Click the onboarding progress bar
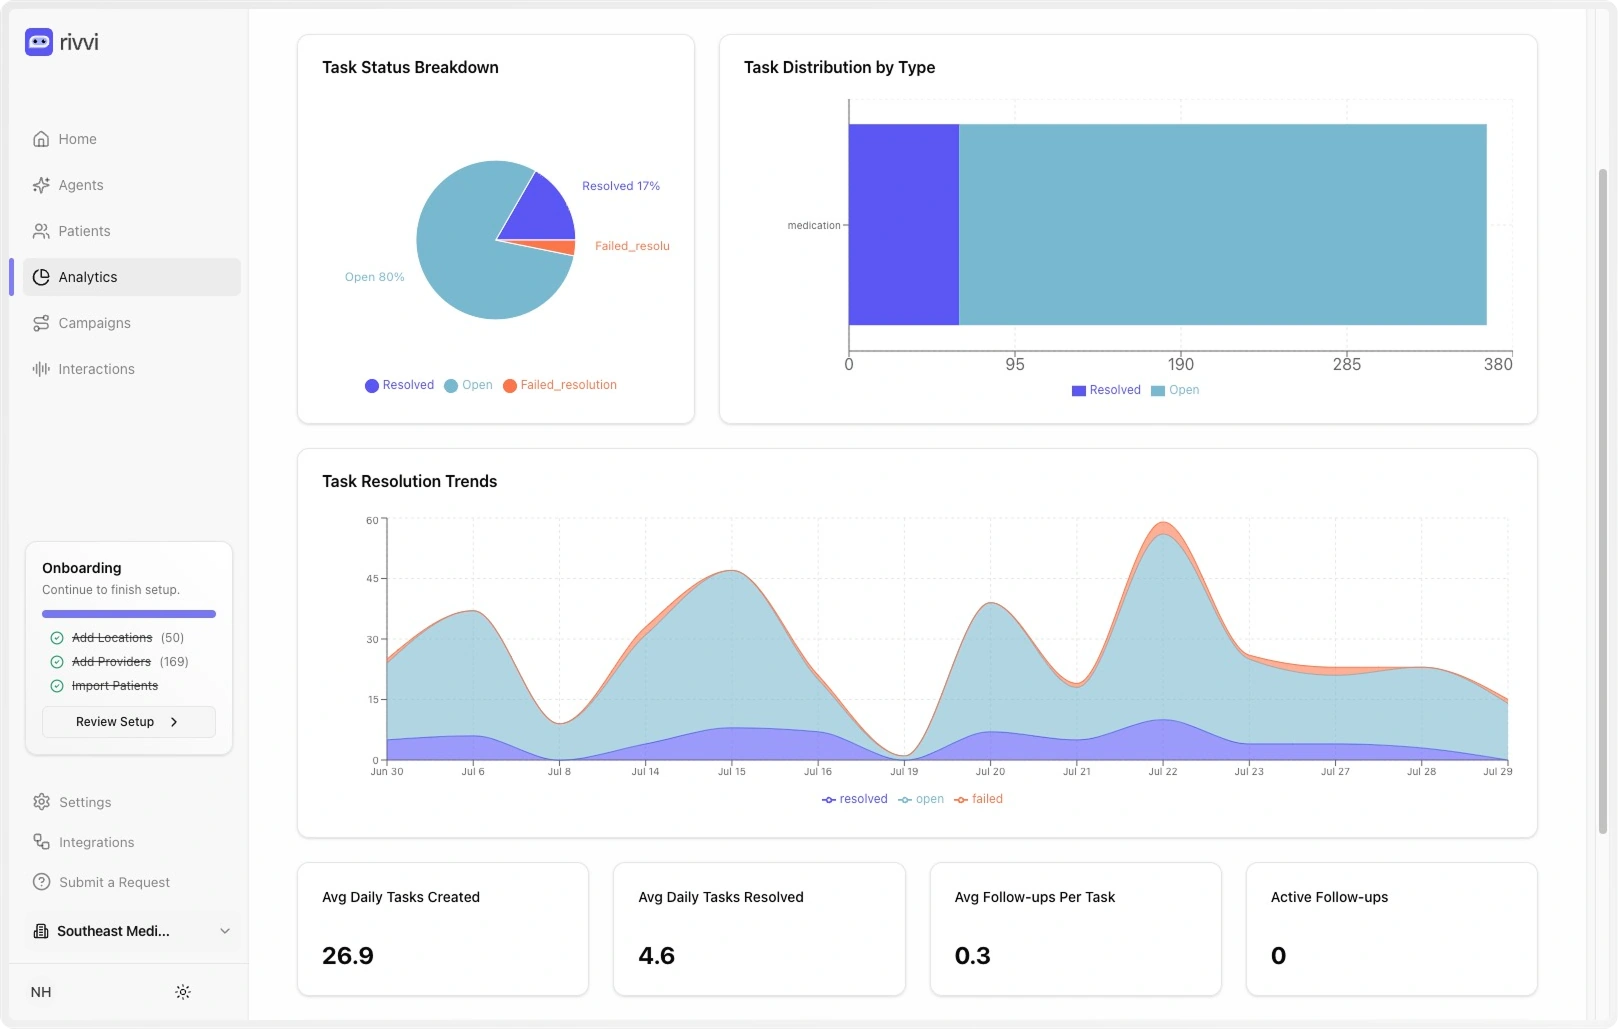 (x=128, y=613)
